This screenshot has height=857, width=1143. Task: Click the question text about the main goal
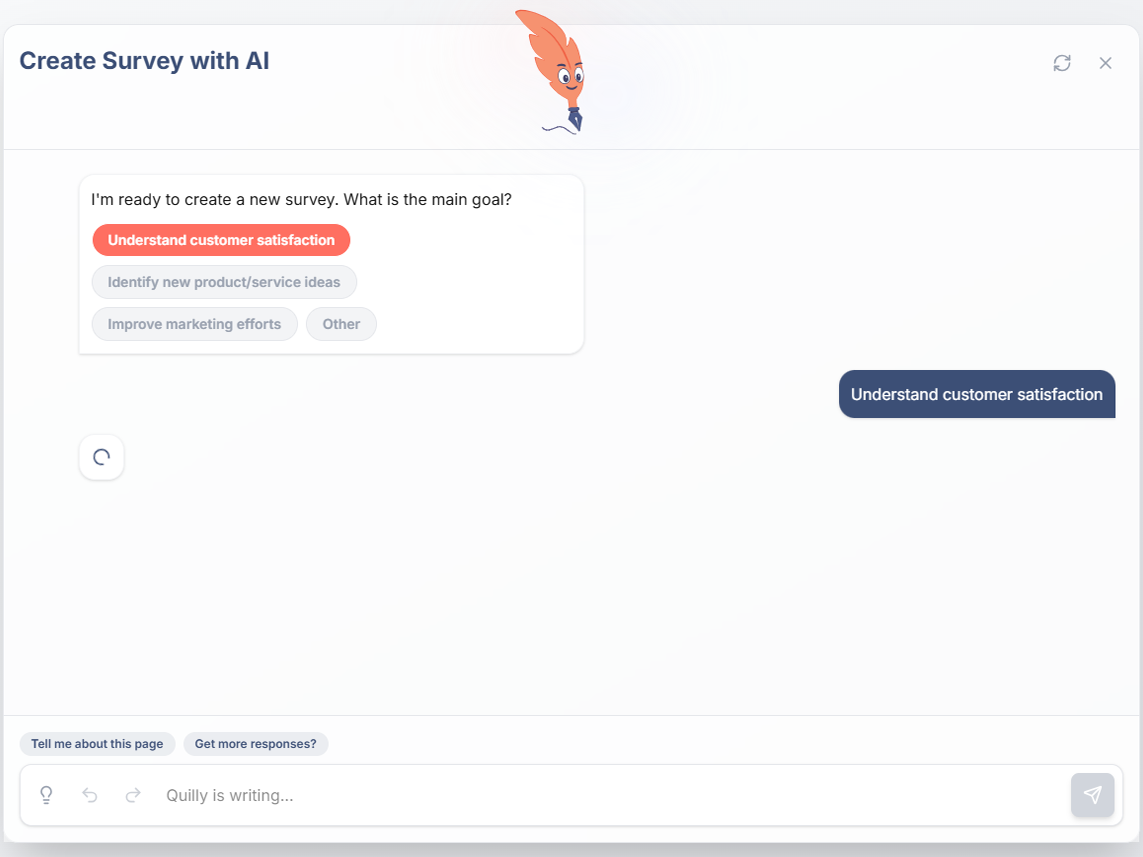pos(301,200)
